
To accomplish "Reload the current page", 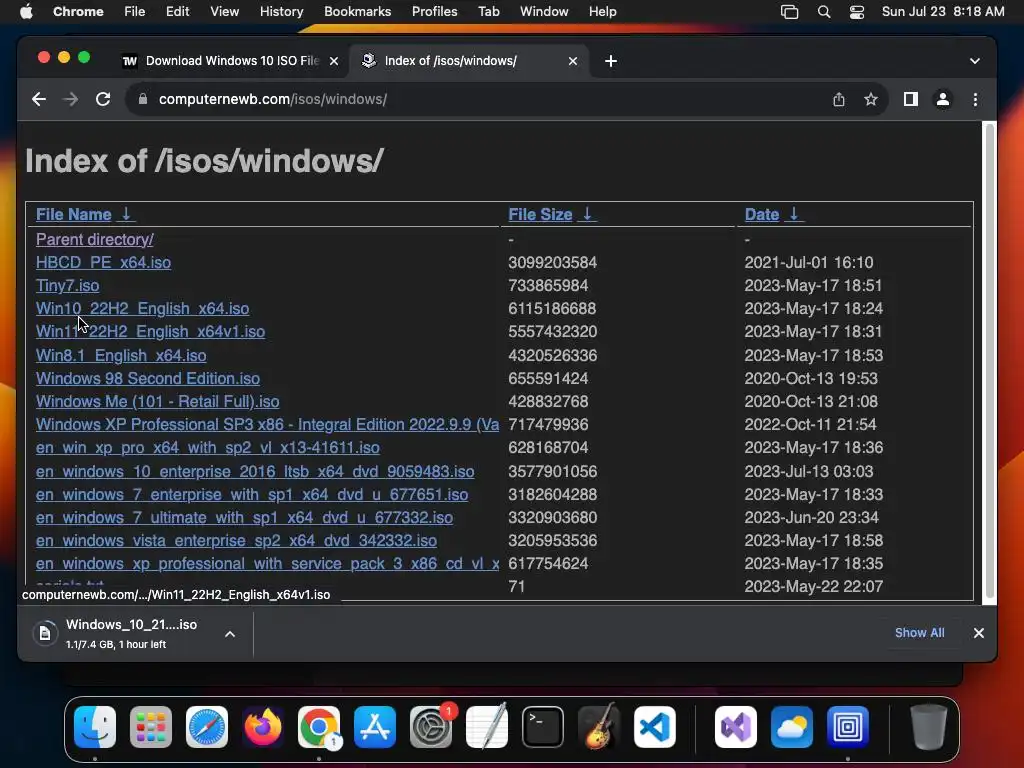I will 103,99.
